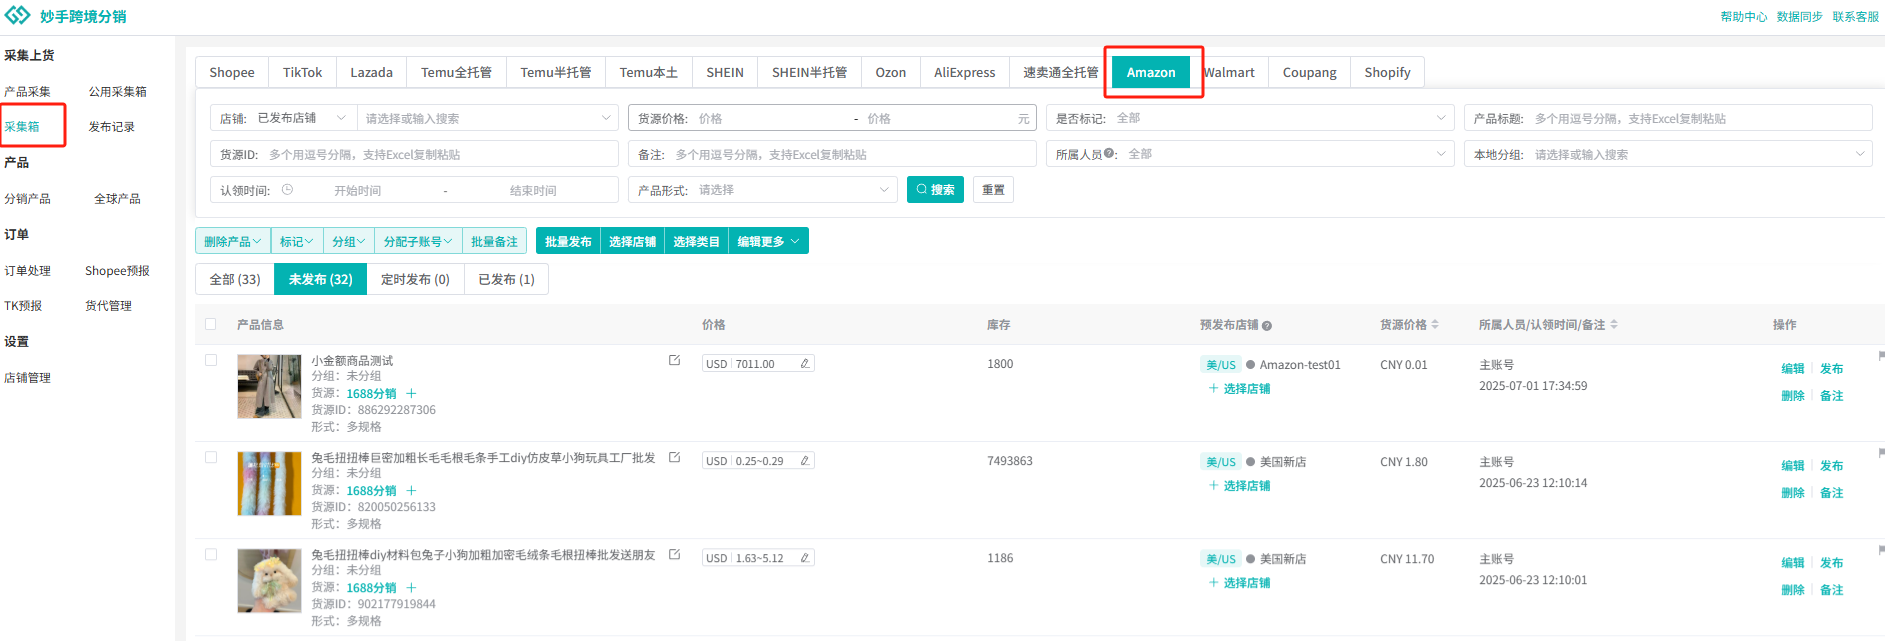Screen dimensions: 1885x641
Task: Click plus icon beside 1688分销 for 820050256133
Action: (x=411, y=491)
